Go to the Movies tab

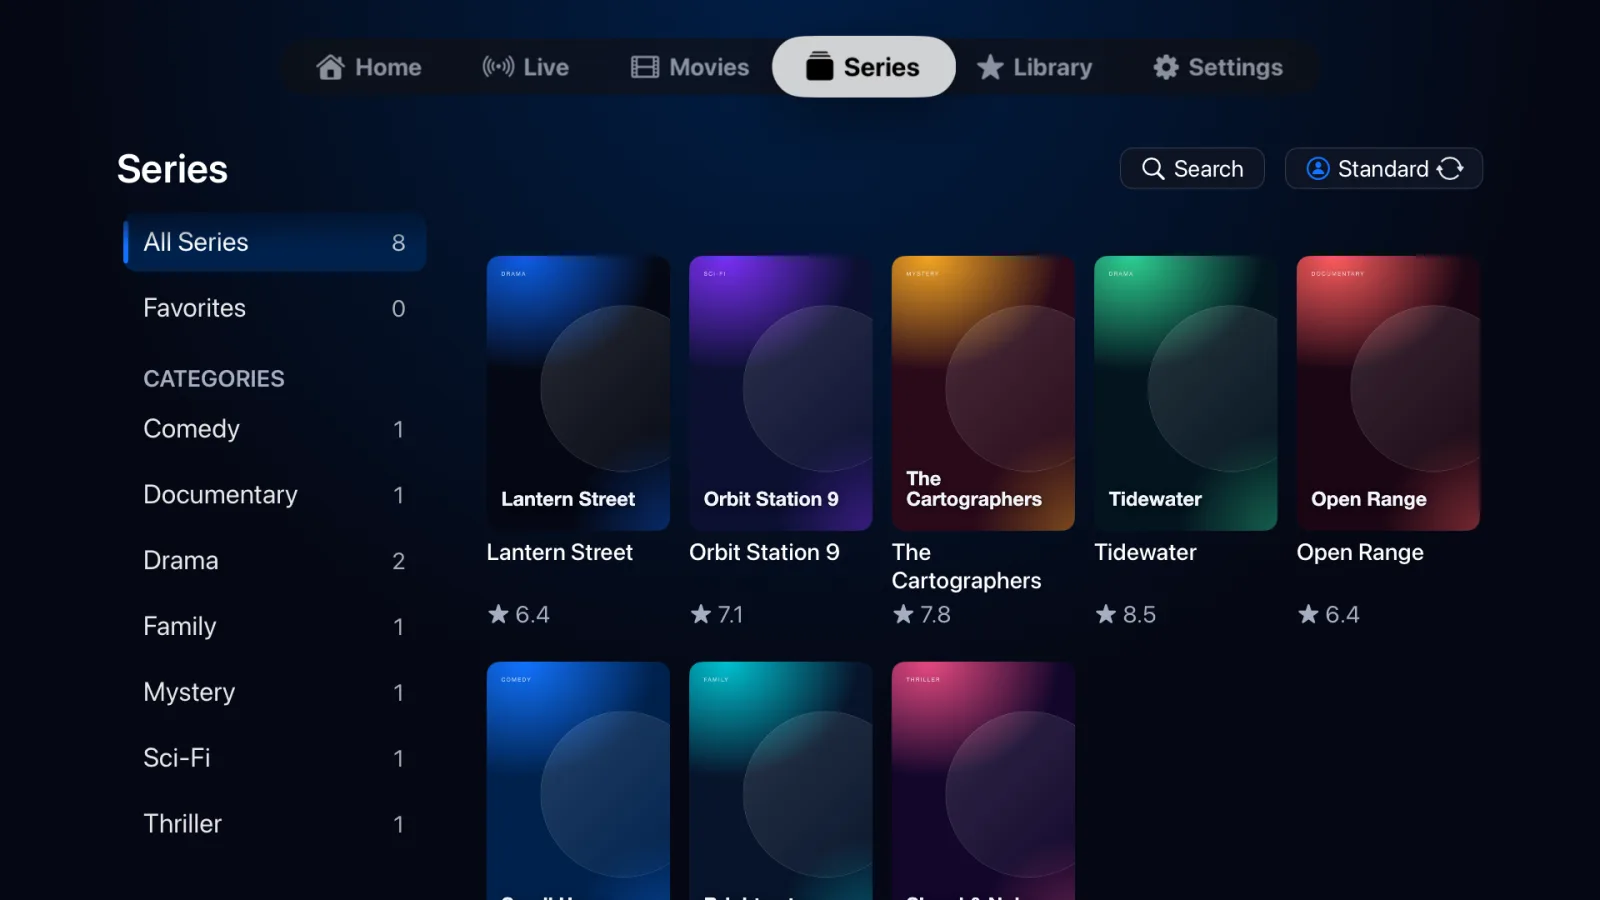tap(690, 67)
